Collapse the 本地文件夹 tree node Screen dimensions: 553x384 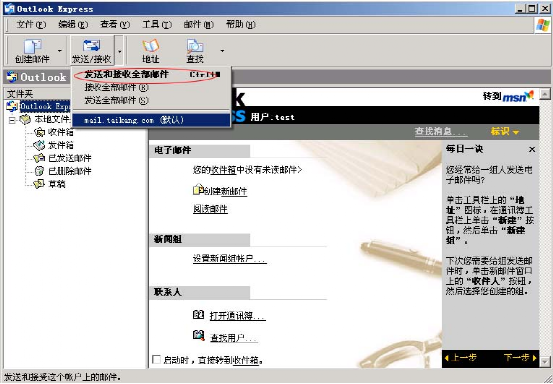[12, 120]
